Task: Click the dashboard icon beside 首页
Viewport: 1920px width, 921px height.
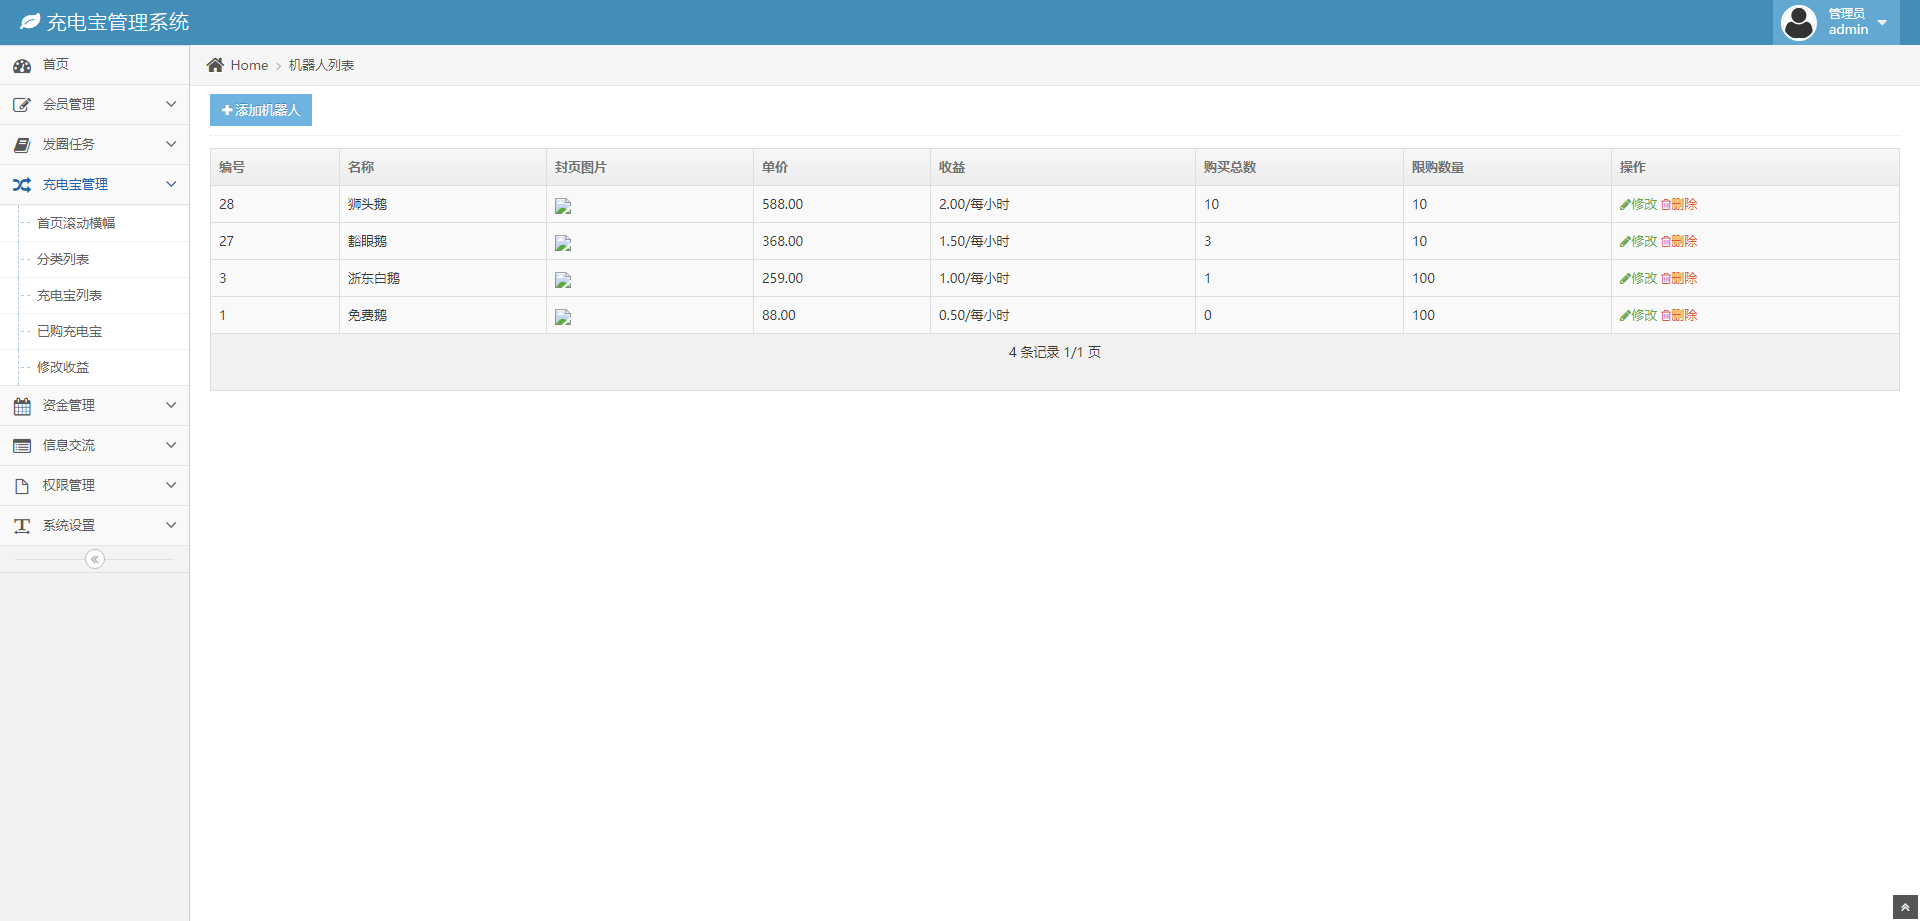Action: tap(22, 66)
